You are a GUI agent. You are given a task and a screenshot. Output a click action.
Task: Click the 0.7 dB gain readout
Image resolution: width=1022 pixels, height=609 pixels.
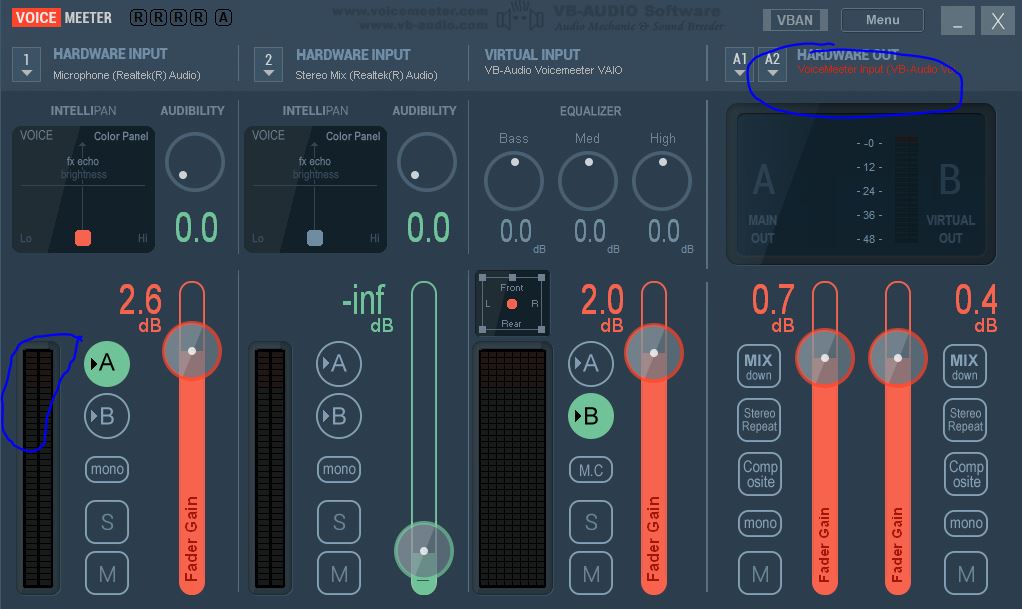[x=773, y=308]
